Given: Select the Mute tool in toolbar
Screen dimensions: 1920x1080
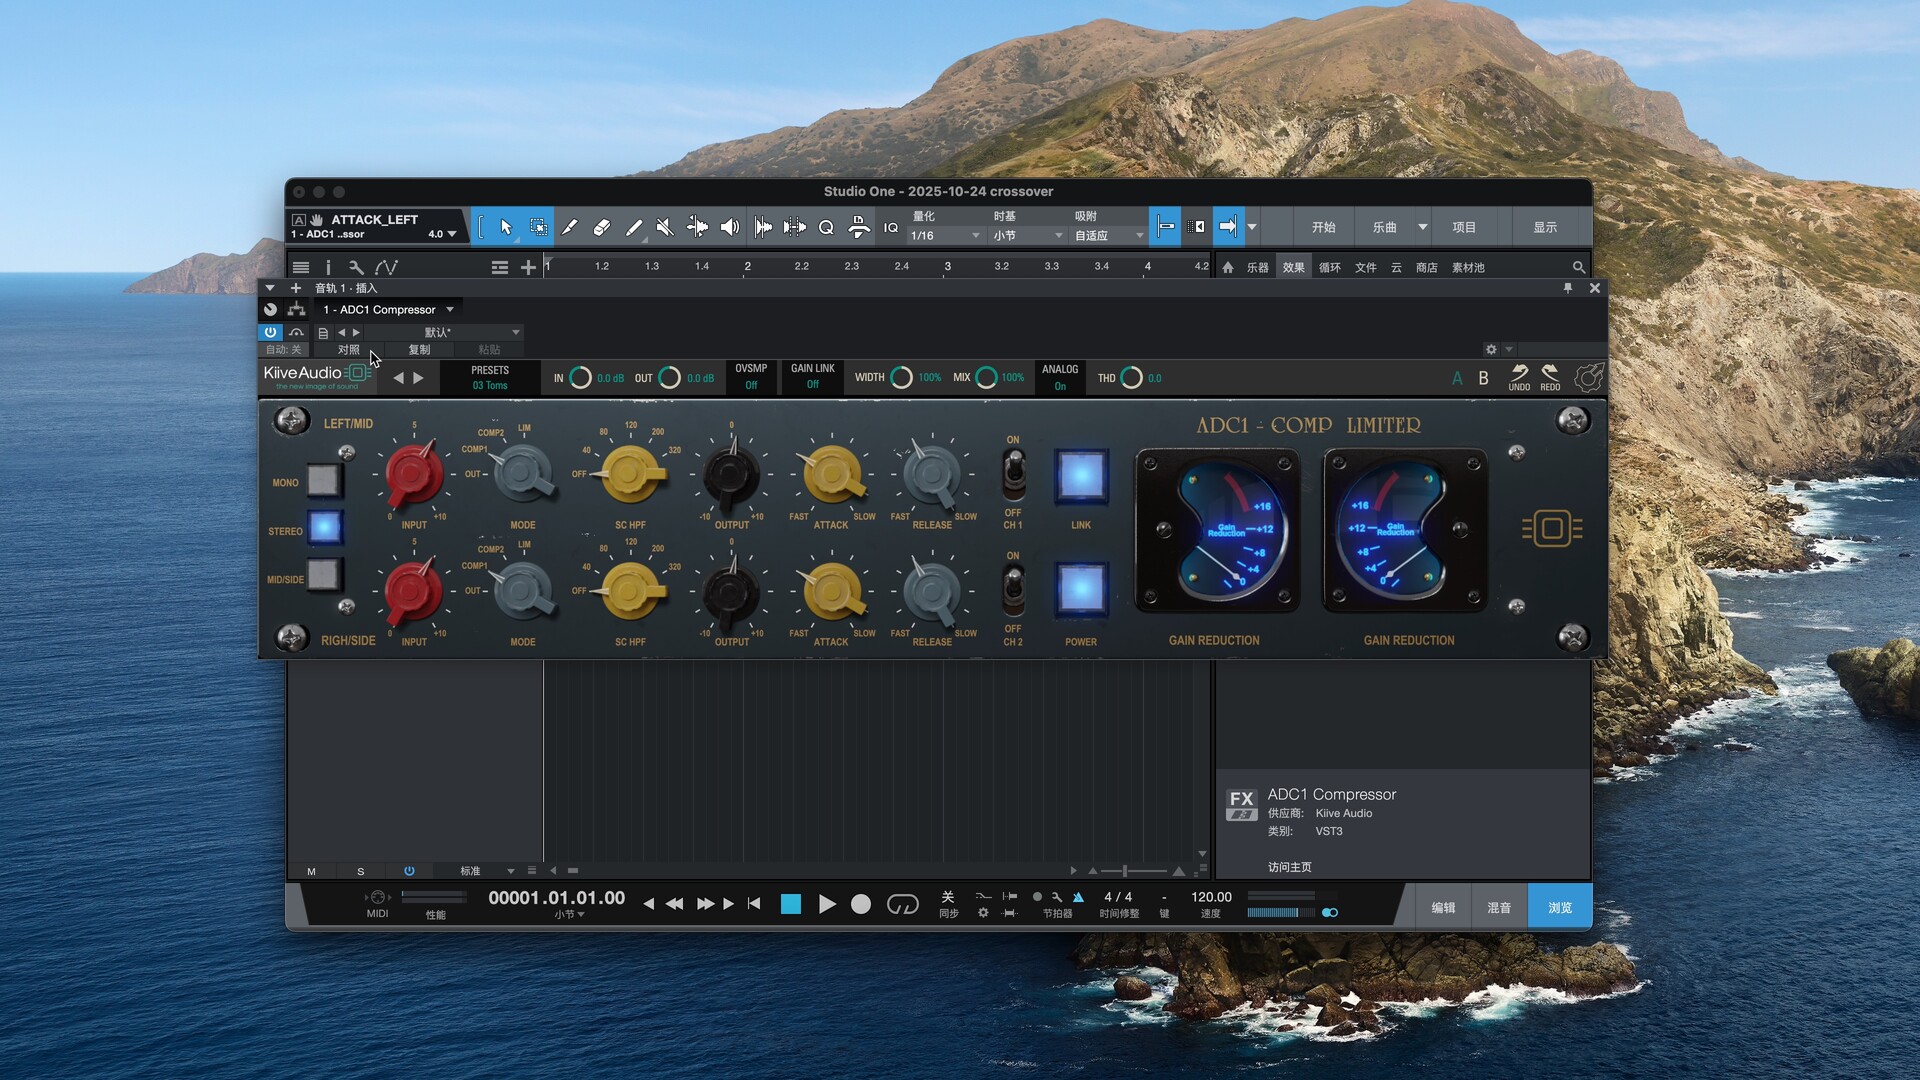Looking at the screenshot, I should point(665,228).
